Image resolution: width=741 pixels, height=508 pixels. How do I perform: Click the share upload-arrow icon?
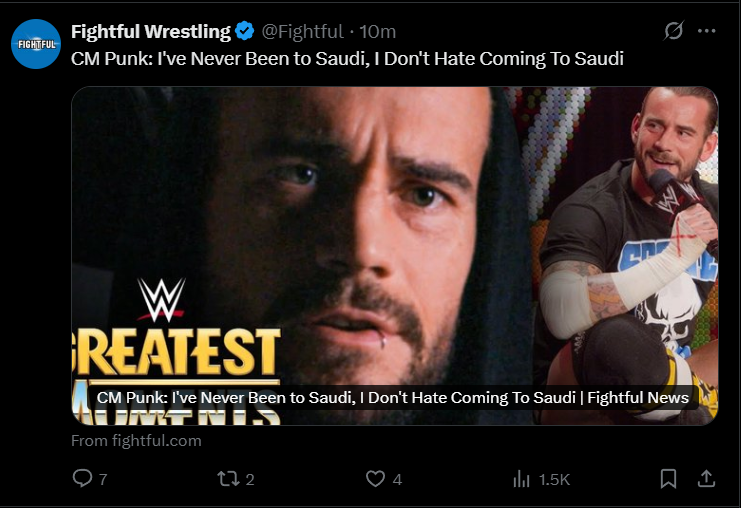pyautogui.click(x=706, y=479)
